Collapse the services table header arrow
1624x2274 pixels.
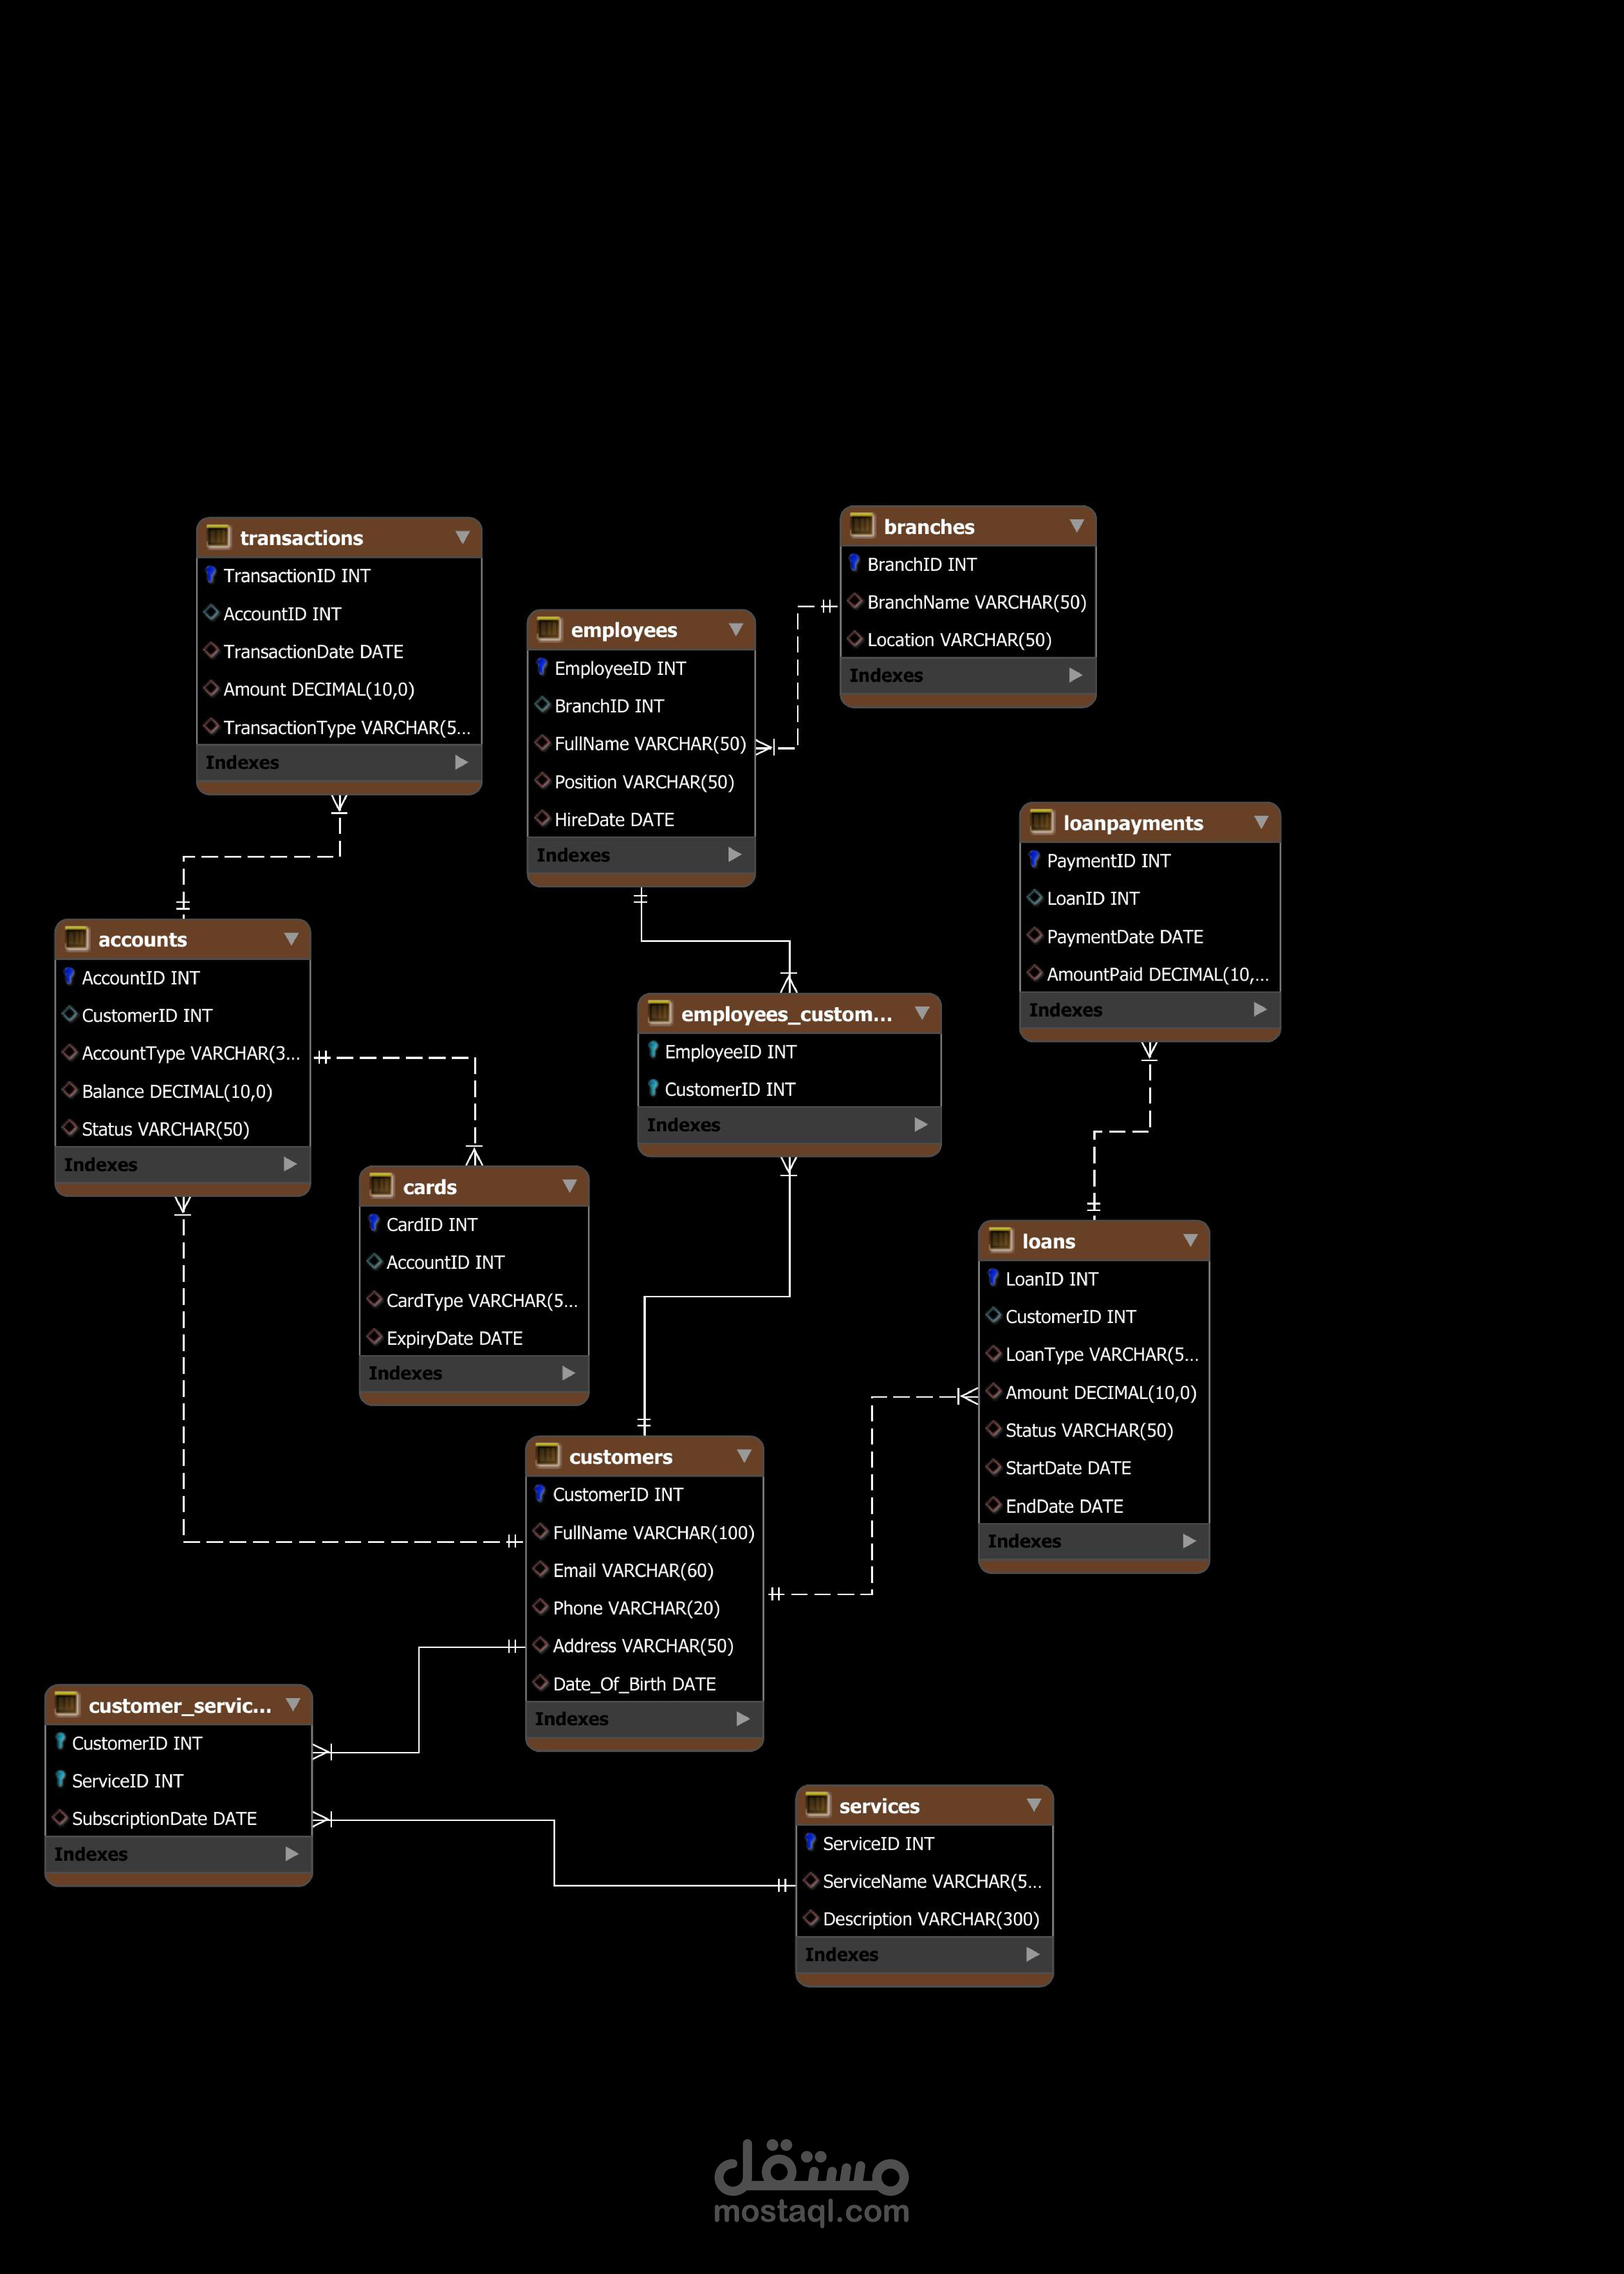tap(1034, 1805)
